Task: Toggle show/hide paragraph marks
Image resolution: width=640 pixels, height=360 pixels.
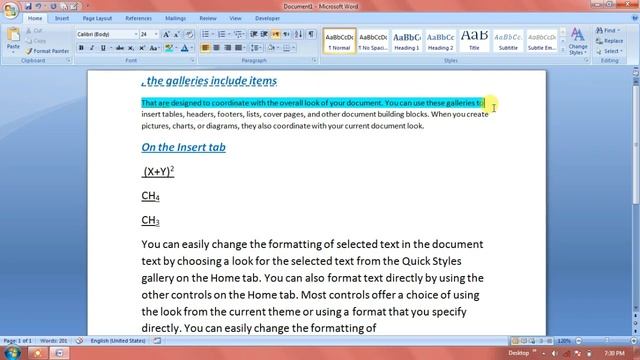Action: 311,34
